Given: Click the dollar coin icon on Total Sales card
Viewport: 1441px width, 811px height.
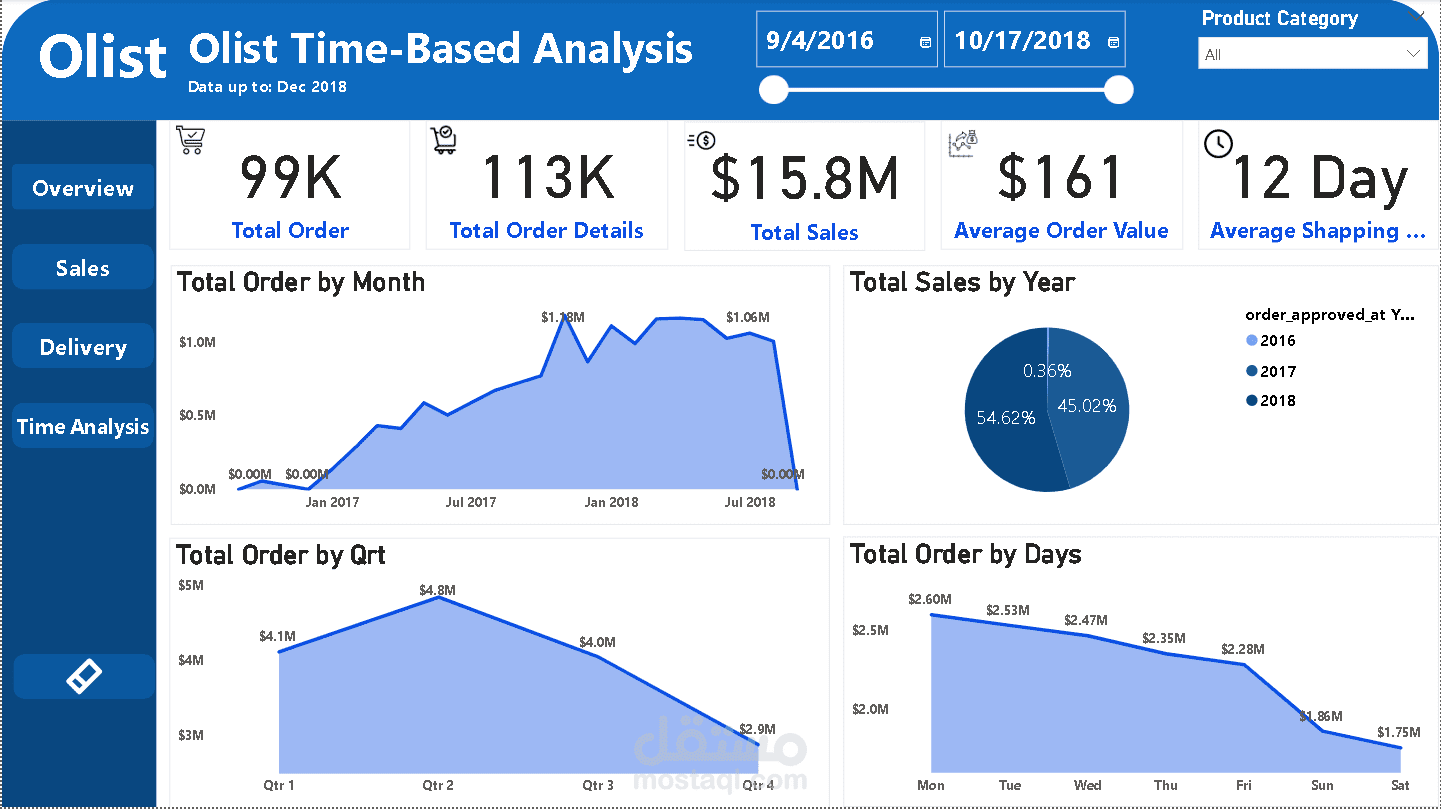Looking at the screenshot, I should 702,141.
